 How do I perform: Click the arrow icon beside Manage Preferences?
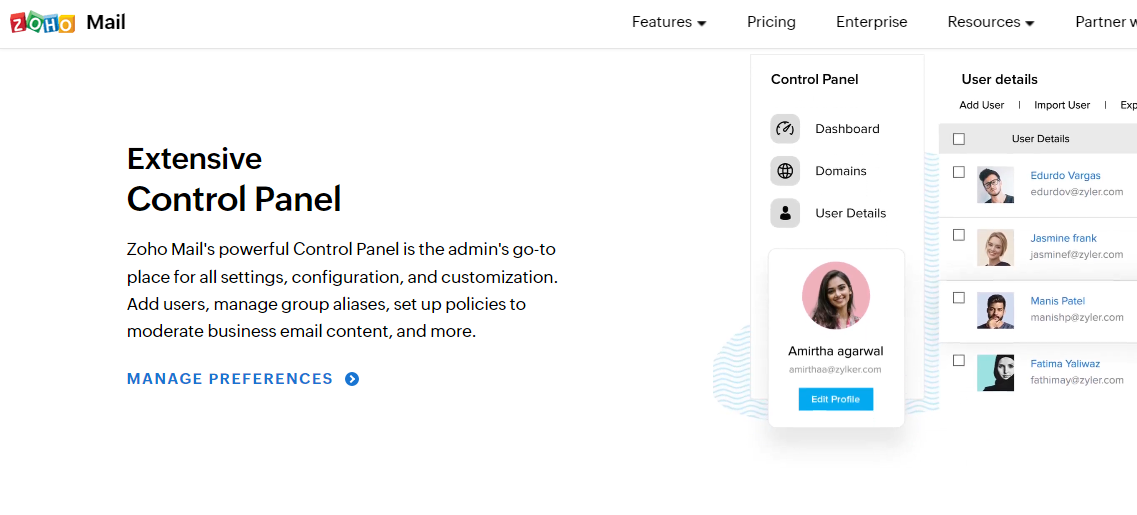tap(352, 379)
